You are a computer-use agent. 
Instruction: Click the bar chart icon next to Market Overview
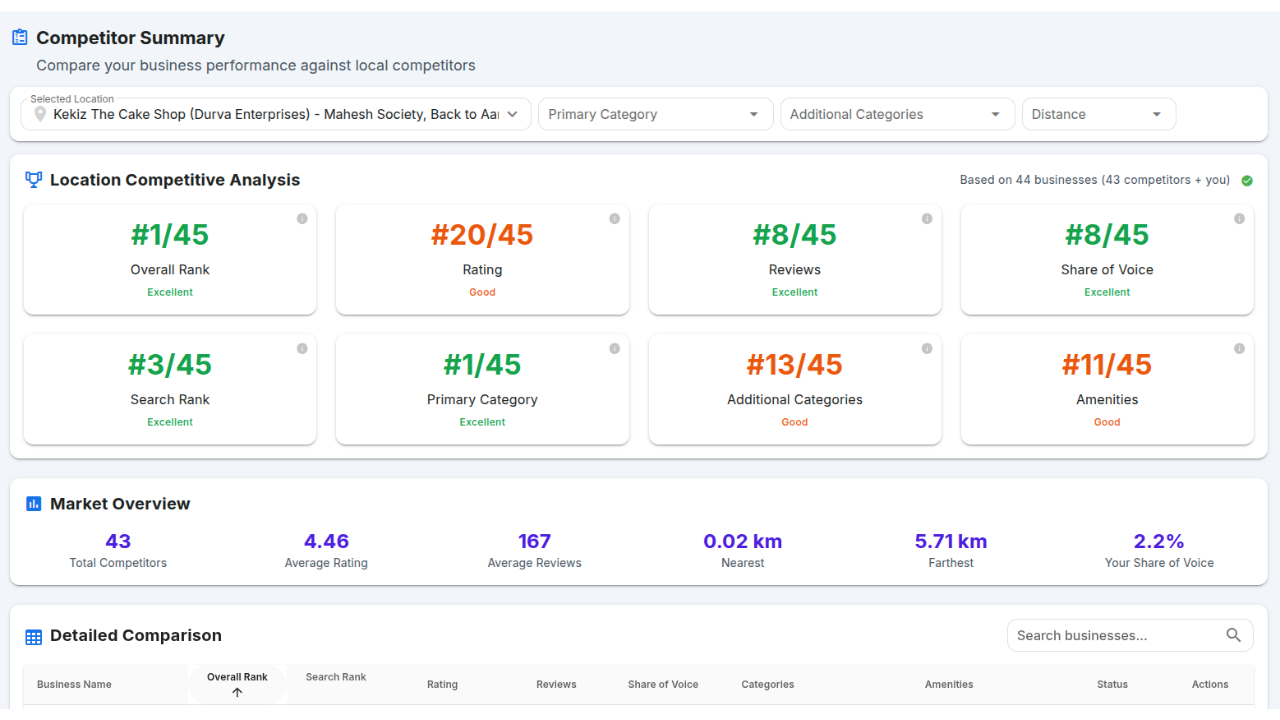pos(32,503)
